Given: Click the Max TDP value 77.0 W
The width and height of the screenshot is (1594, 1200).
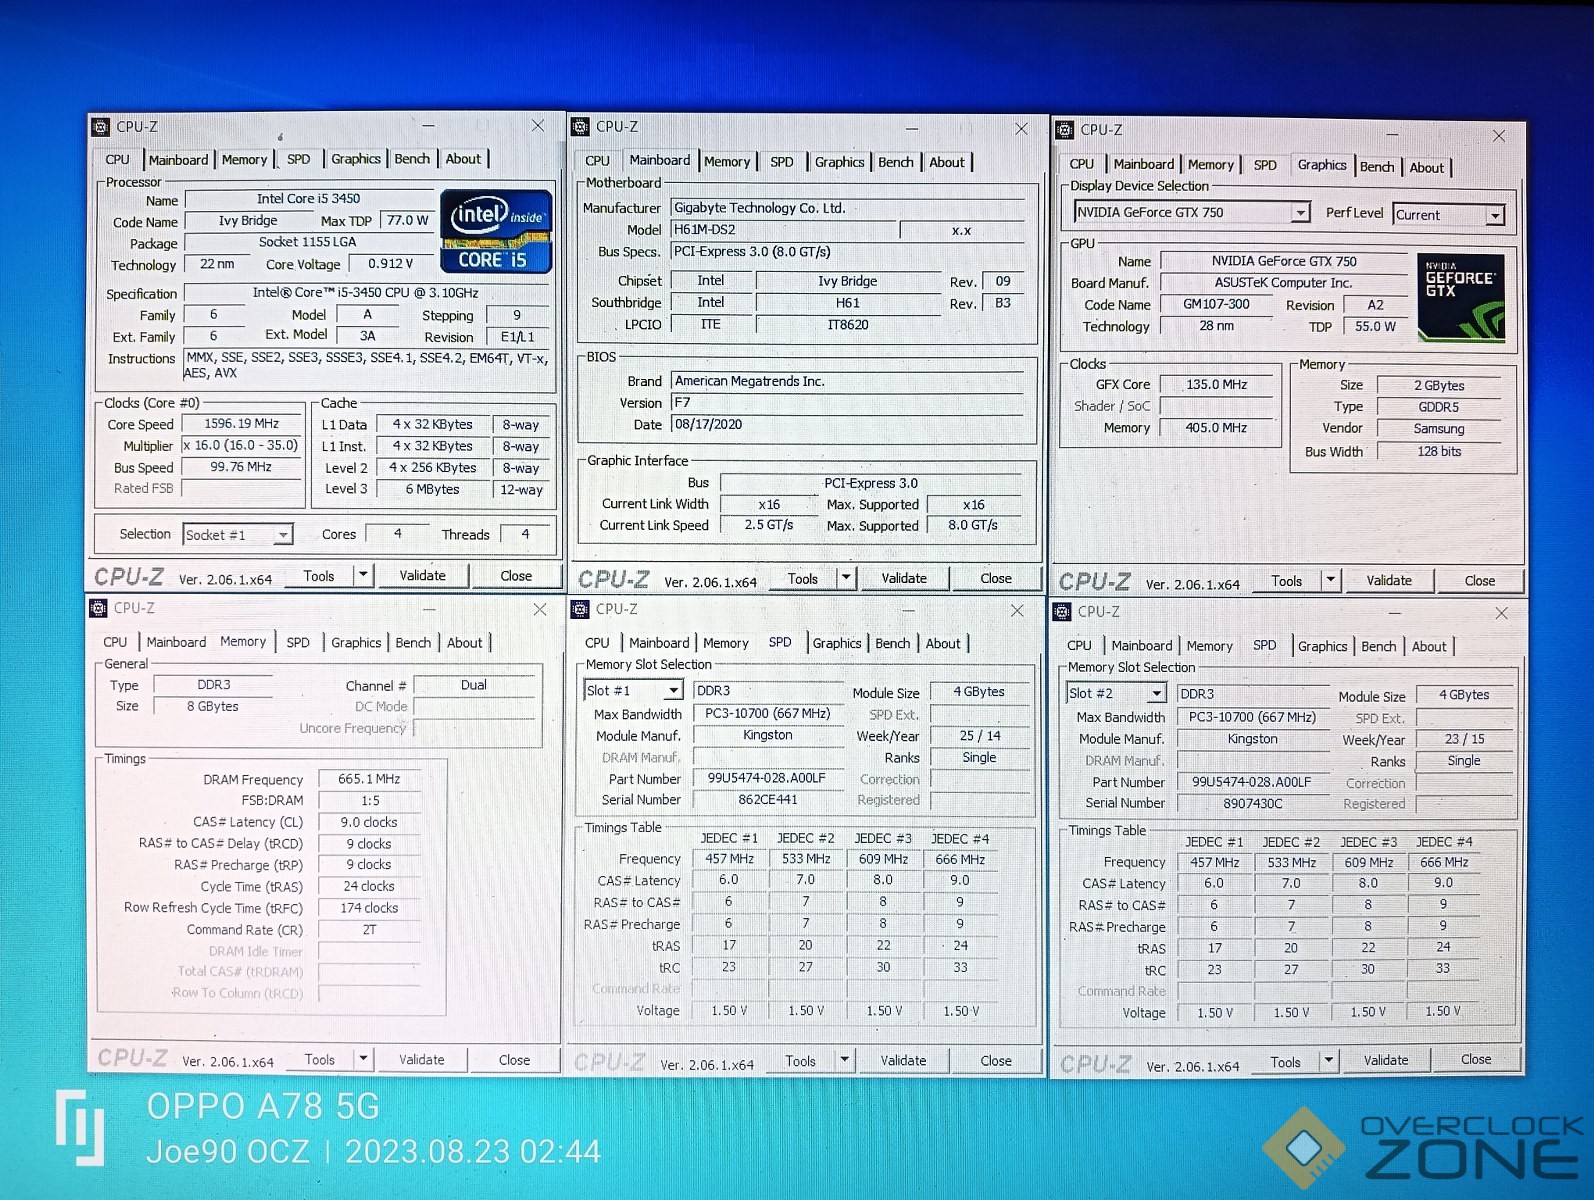Looking at the screenshot, I should pyautogui.click(x=407, y=221).
